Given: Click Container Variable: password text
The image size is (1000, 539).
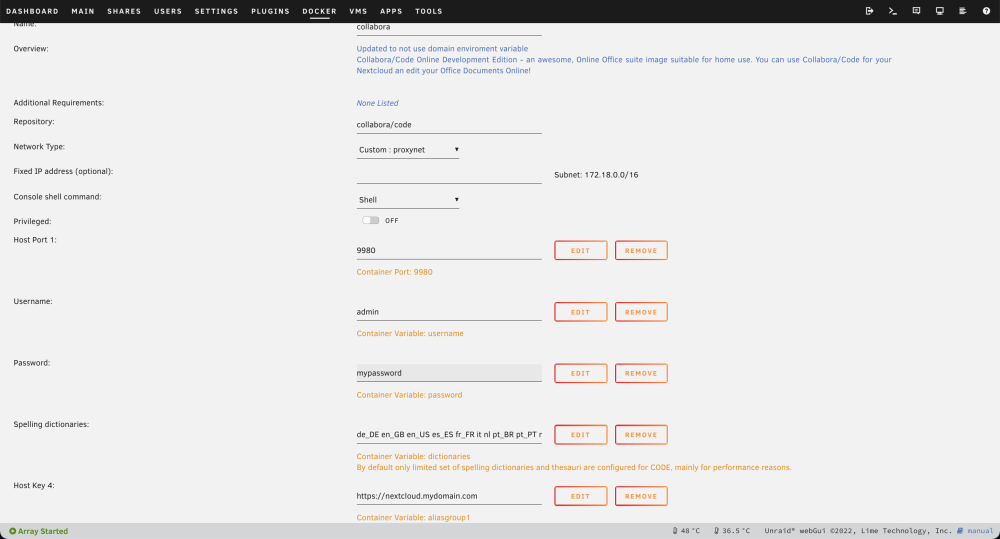Looking at the screenshot, I should (409, 395).
